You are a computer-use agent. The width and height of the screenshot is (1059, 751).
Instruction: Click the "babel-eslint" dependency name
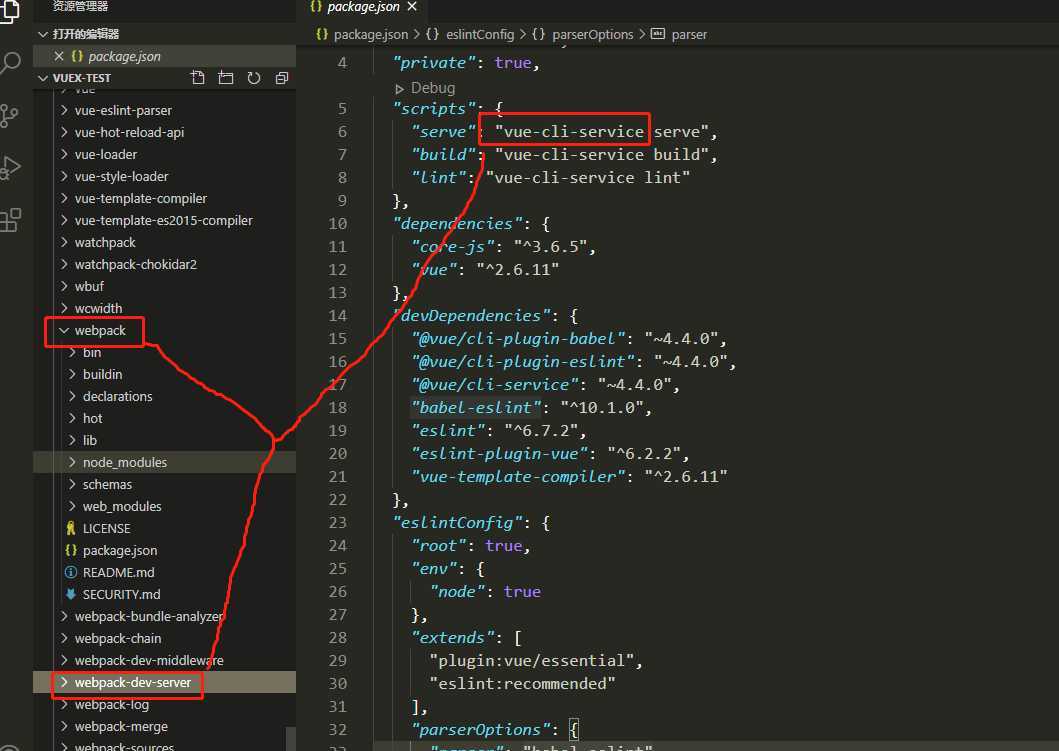point(476,408)
